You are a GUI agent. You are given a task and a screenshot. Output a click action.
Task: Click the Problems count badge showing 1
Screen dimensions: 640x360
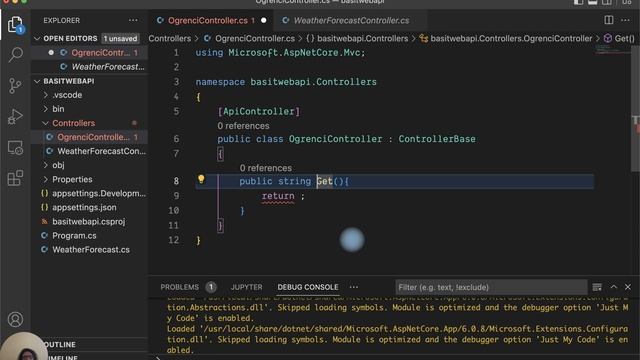211,287
